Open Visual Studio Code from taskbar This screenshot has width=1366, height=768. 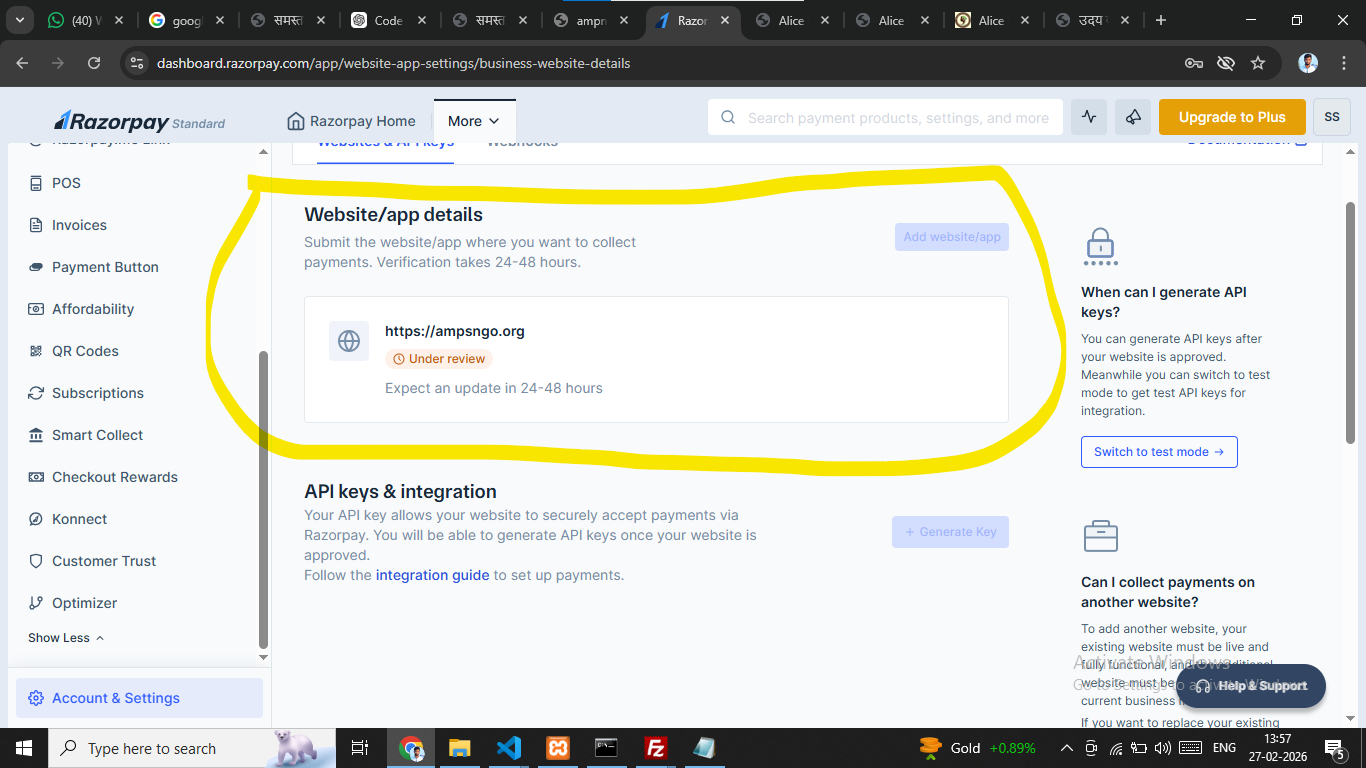pos(508,748)
